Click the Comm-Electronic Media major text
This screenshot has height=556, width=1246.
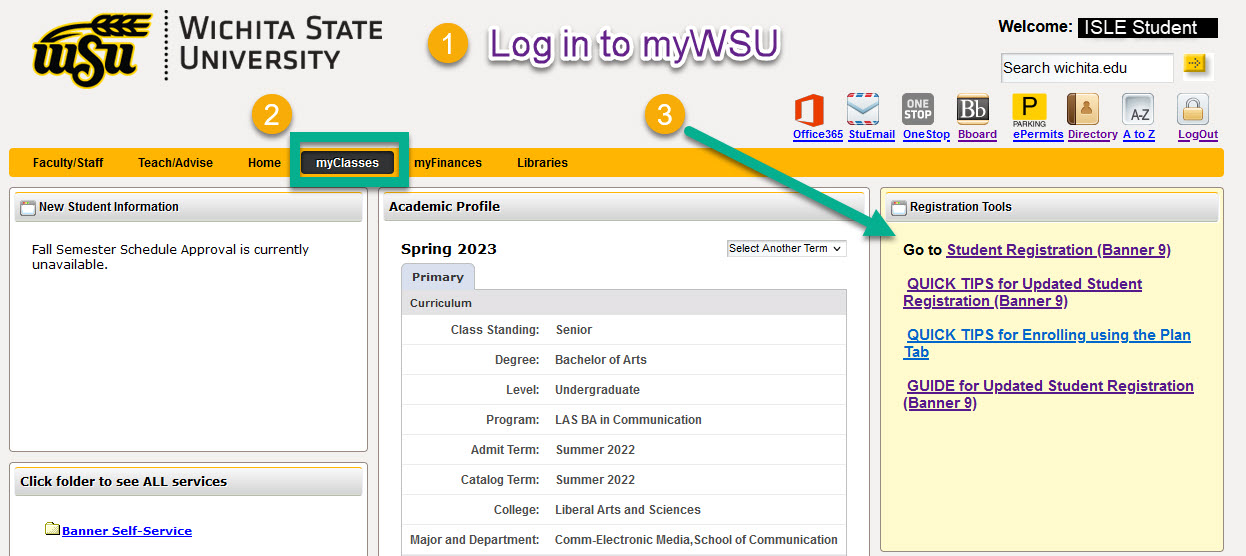696,540
